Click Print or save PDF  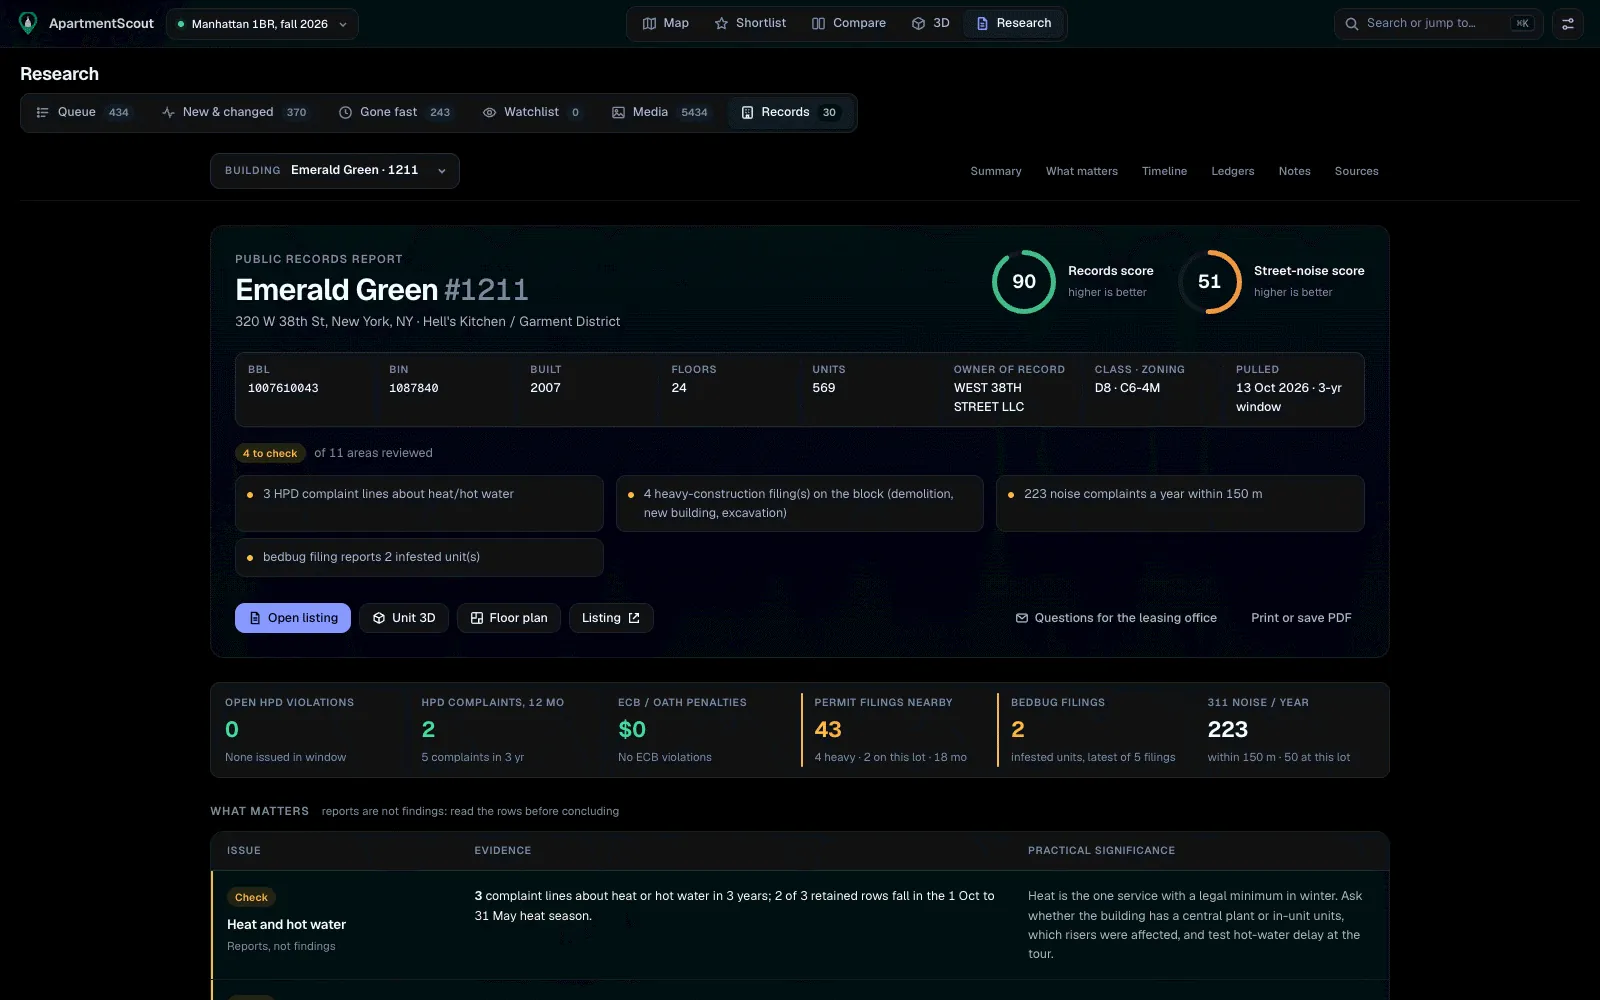1301,618
